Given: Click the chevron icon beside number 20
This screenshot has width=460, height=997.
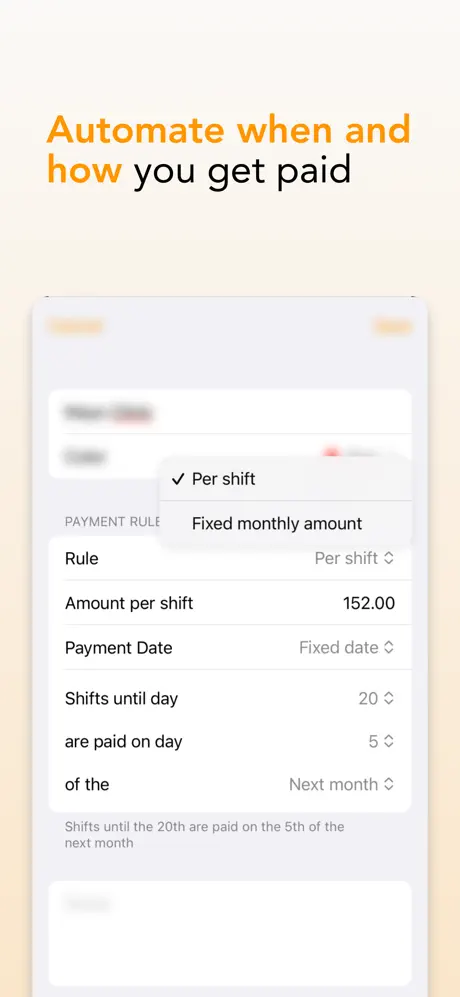Looking at the screenshot, I should tap(389, 698).
